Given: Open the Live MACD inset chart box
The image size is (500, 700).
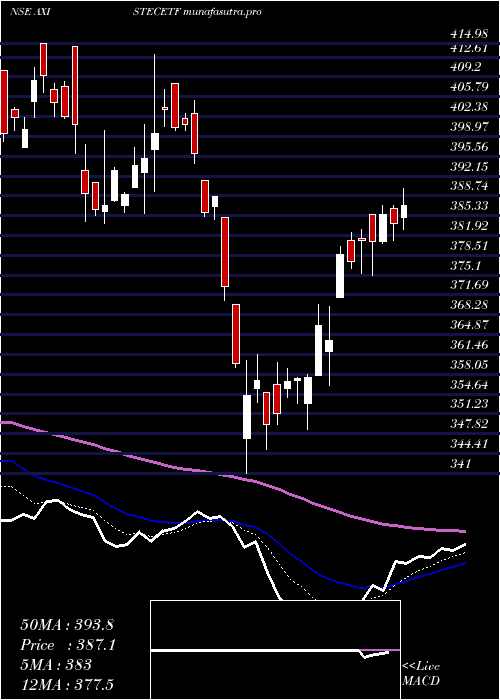Looking at the screenshot, I should [x=275, y=650].
